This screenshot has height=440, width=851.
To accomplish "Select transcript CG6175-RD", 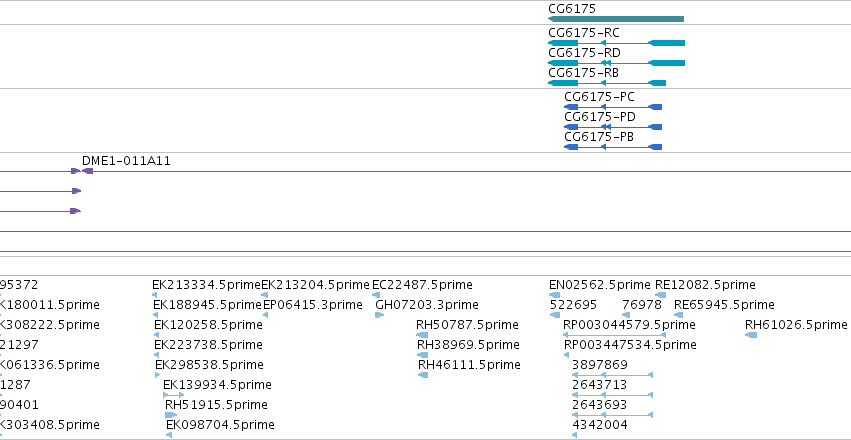I will pos(617,63).
